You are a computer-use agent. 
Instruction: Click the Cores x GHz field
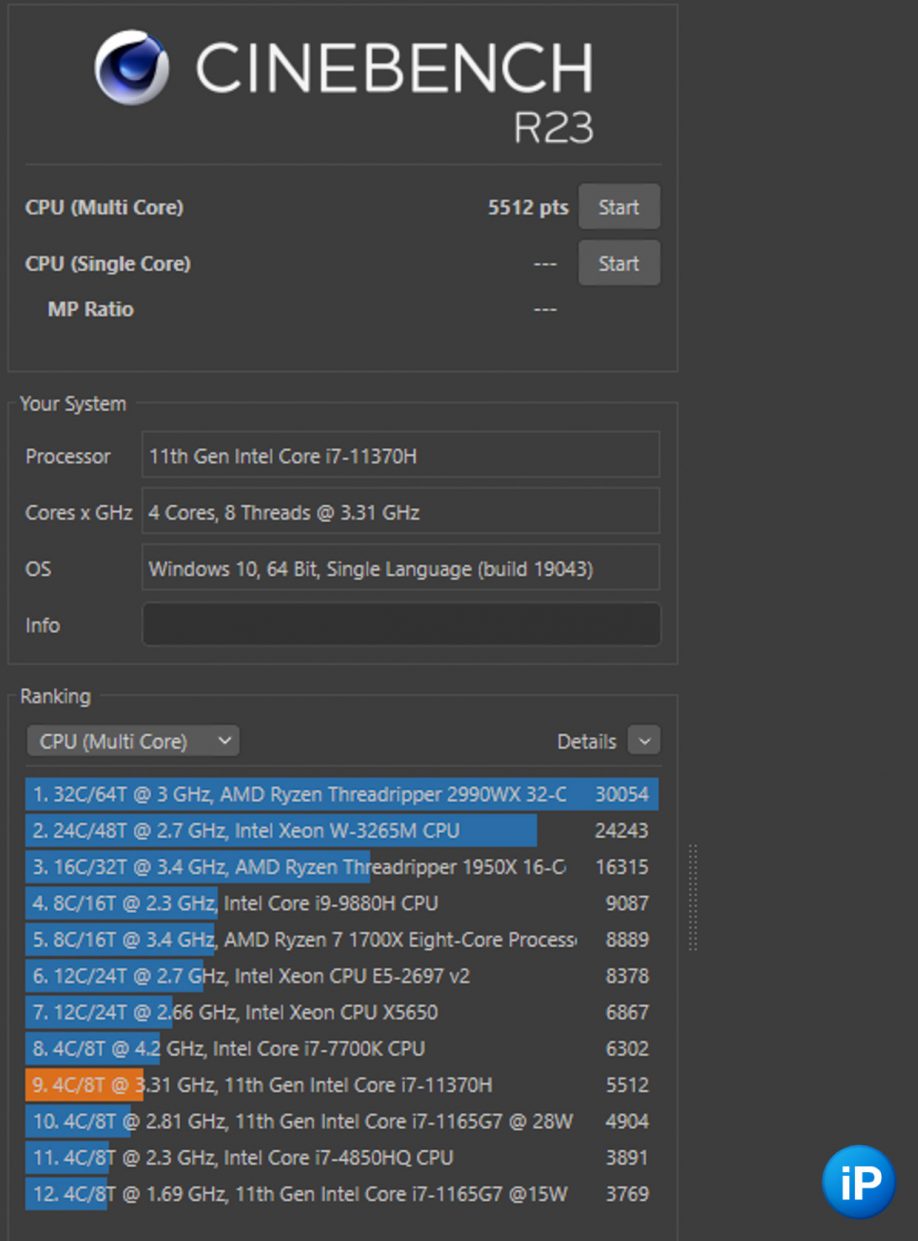pyautogui.click(x=400, y=512)
